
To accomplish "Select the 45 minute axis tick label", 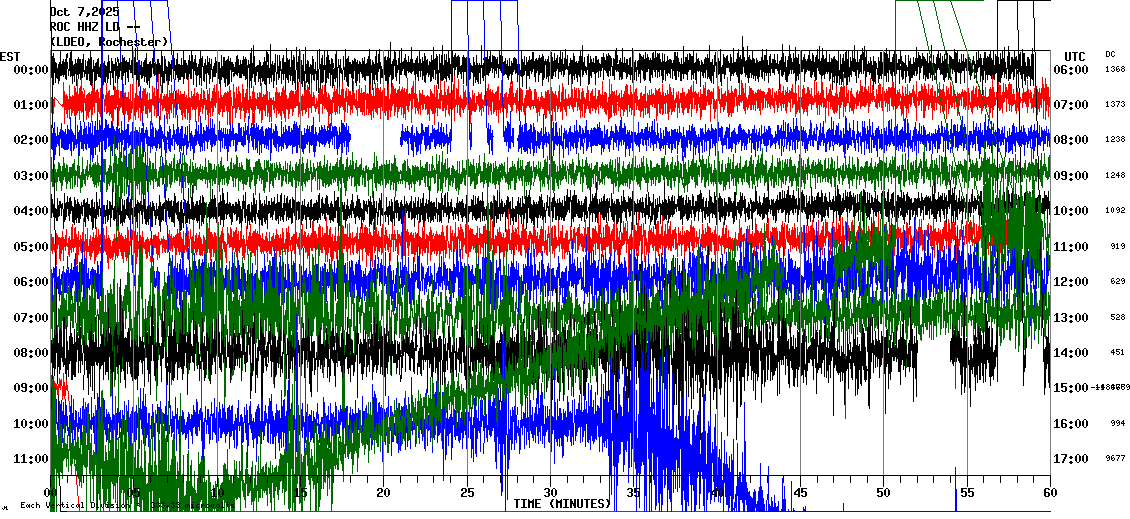I will [800, 493].
